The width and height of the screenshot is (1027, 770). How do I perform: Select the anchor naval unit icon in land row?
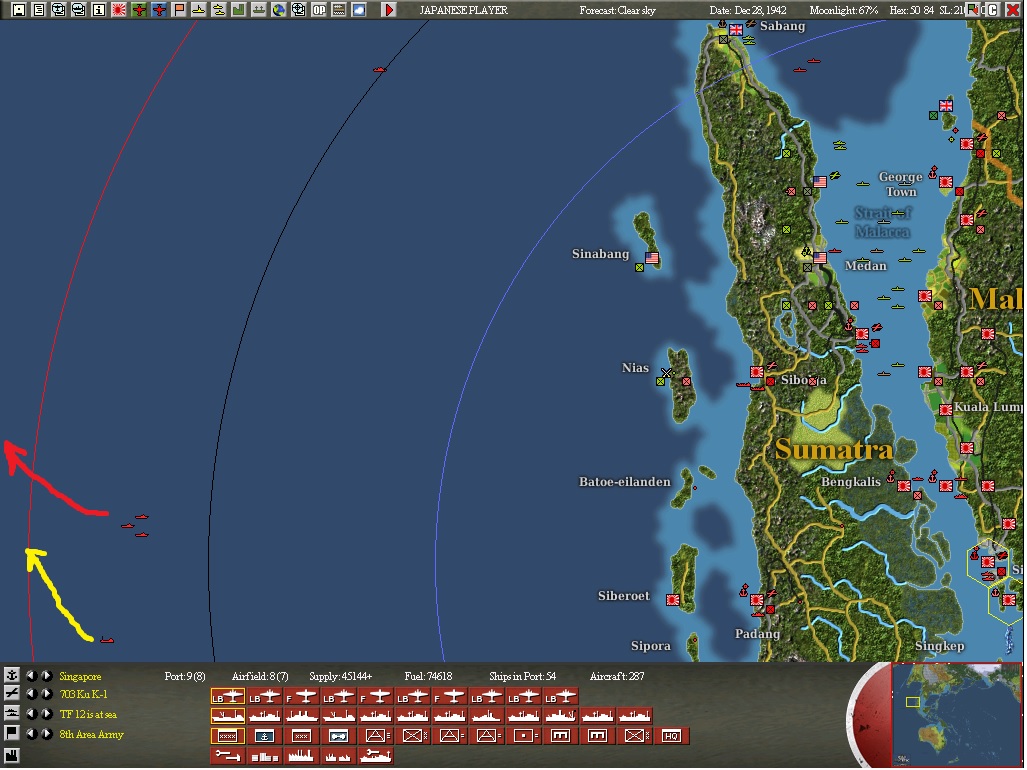pyautogui.click(x=264, y=736)
